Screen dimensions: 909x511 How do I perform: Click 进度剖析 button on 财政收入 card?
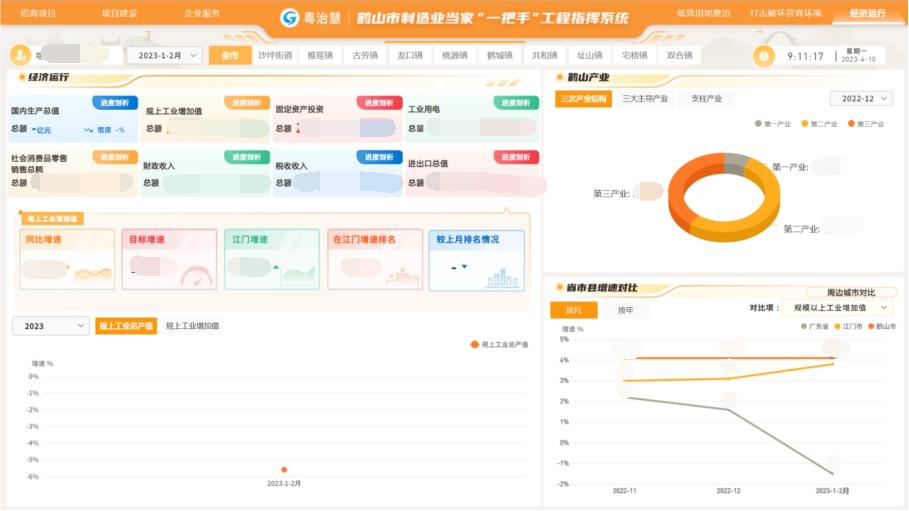[247, 157]
